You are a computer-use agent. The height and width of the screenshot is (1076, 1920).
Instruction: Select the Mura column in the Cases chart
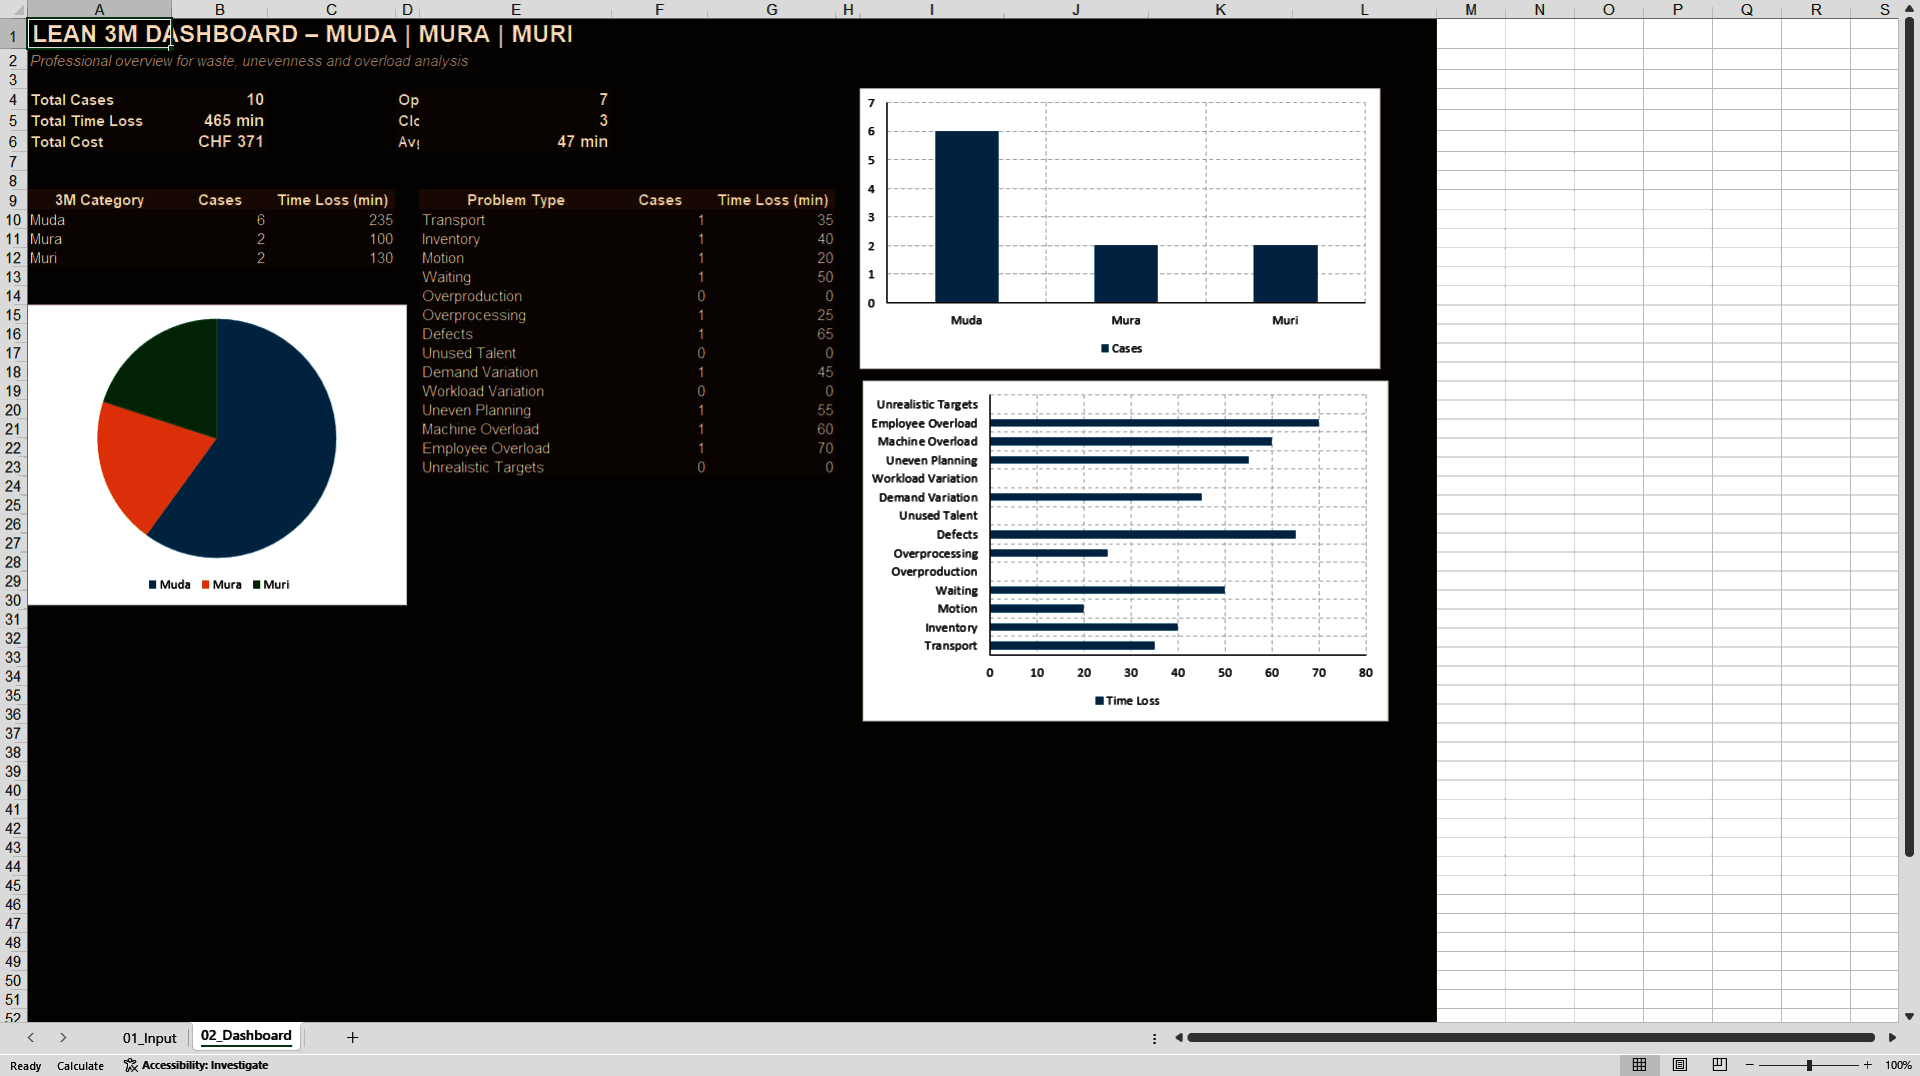(1126, 273)
